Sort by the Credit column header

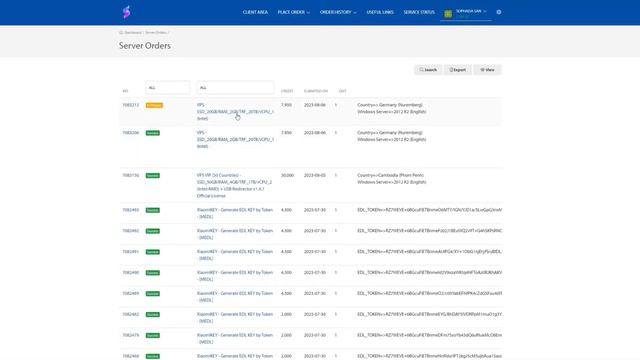tap(287, 91)
